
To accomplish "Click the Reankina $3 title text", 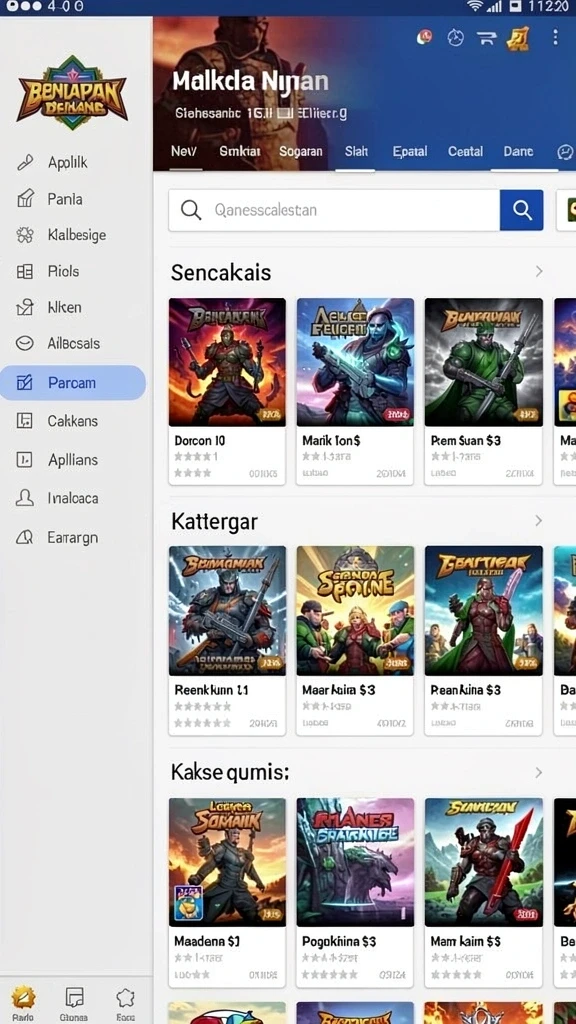I will point(466,690).
